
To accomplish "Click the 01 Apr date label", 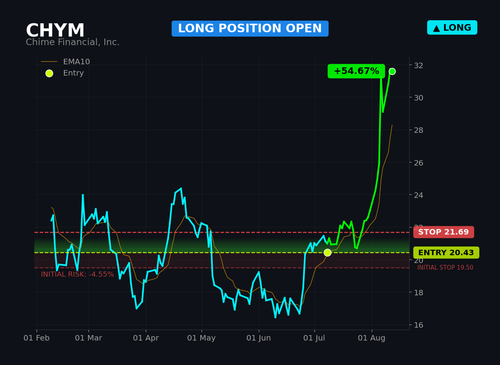I will pyautogui.click(x=146, y=338).
